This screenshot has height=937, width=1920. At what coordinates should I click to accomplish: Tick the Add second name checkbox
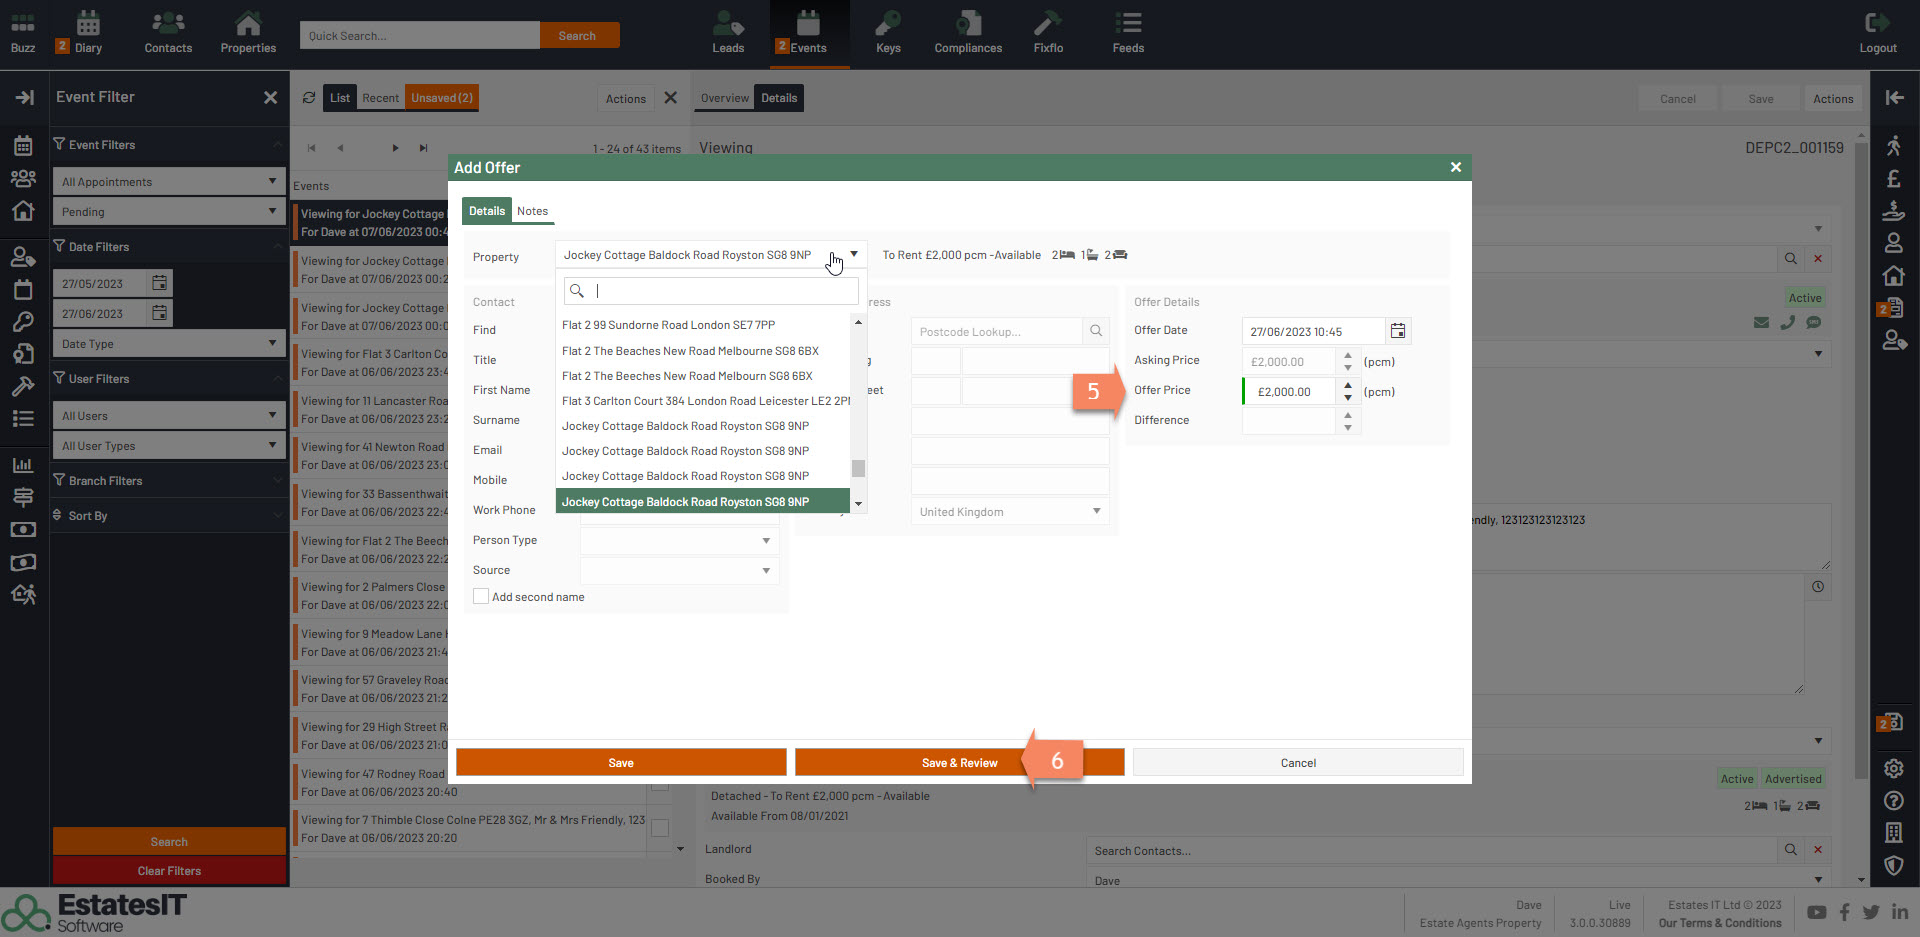tap(481, 597)
